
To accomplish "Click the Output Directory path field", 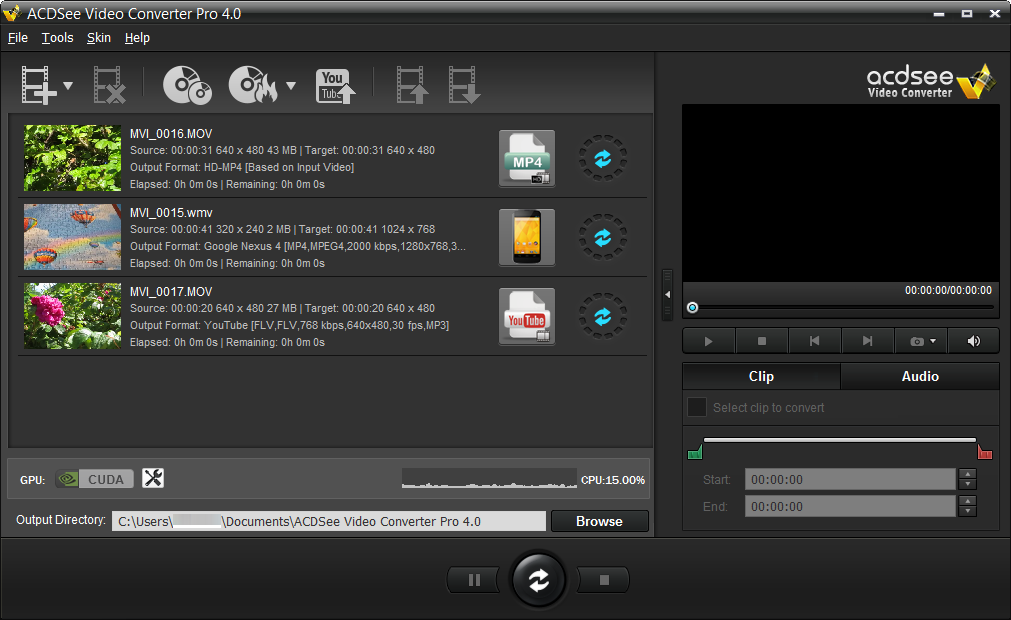I will tap(329, 521).
